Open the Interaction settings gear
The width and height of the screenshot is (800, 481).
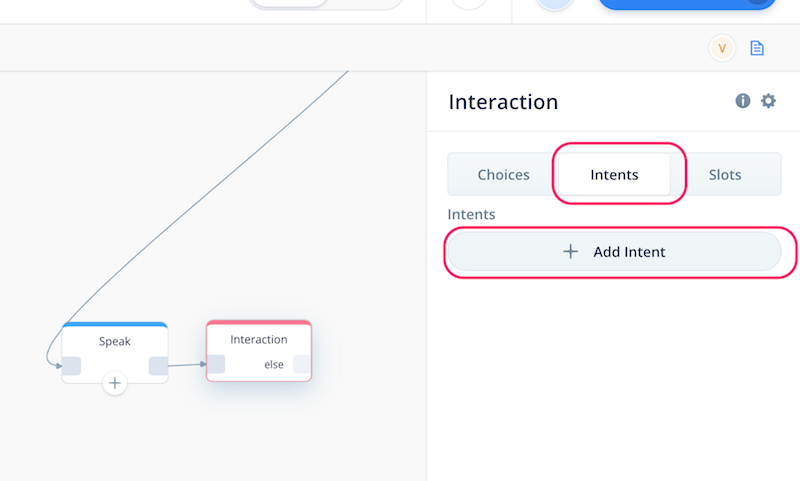(768, 101)
